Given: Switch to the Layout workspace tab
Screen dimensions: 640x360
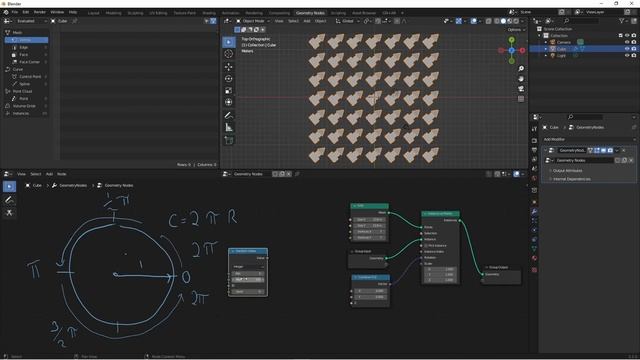Looking at the screenshot, I should (x=93, y=13).
